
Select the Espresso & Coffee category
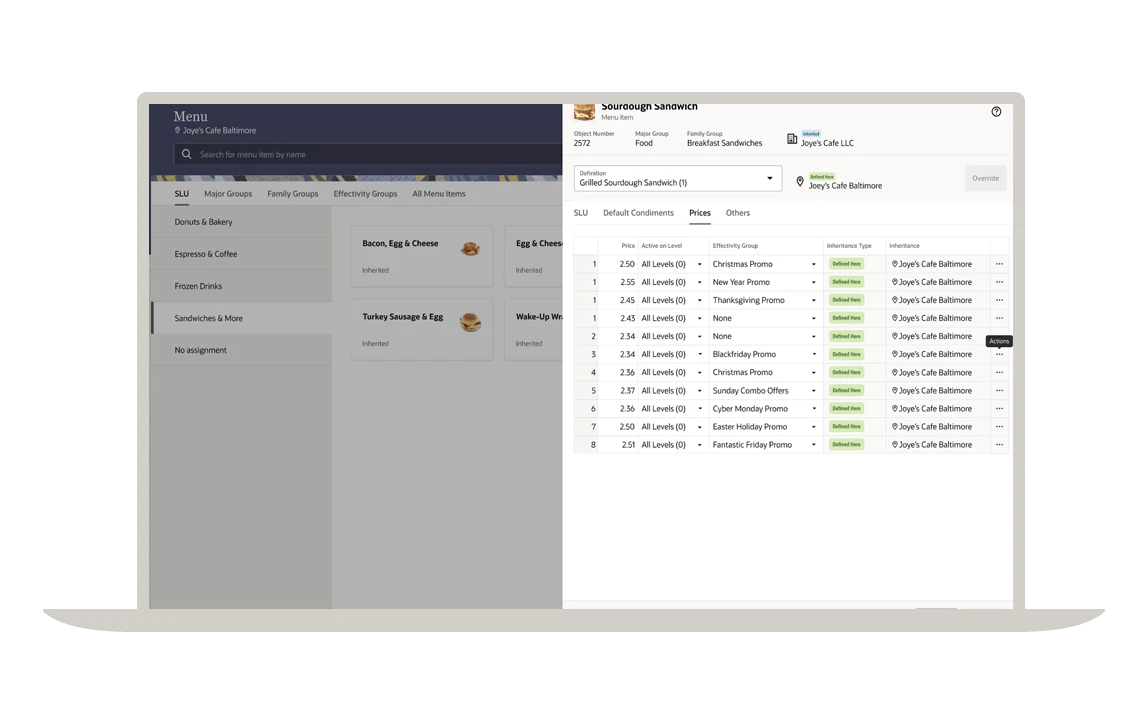[x=206, y=254]
